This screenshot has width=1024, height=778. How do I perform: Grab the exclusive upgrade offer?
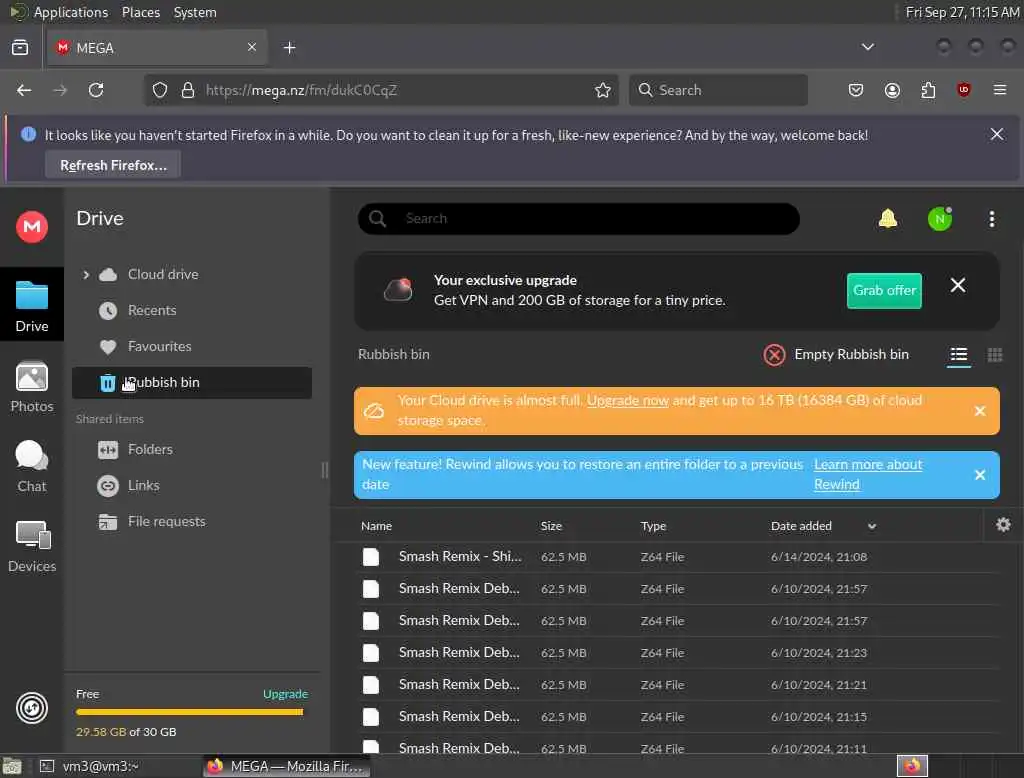point(884,291)
